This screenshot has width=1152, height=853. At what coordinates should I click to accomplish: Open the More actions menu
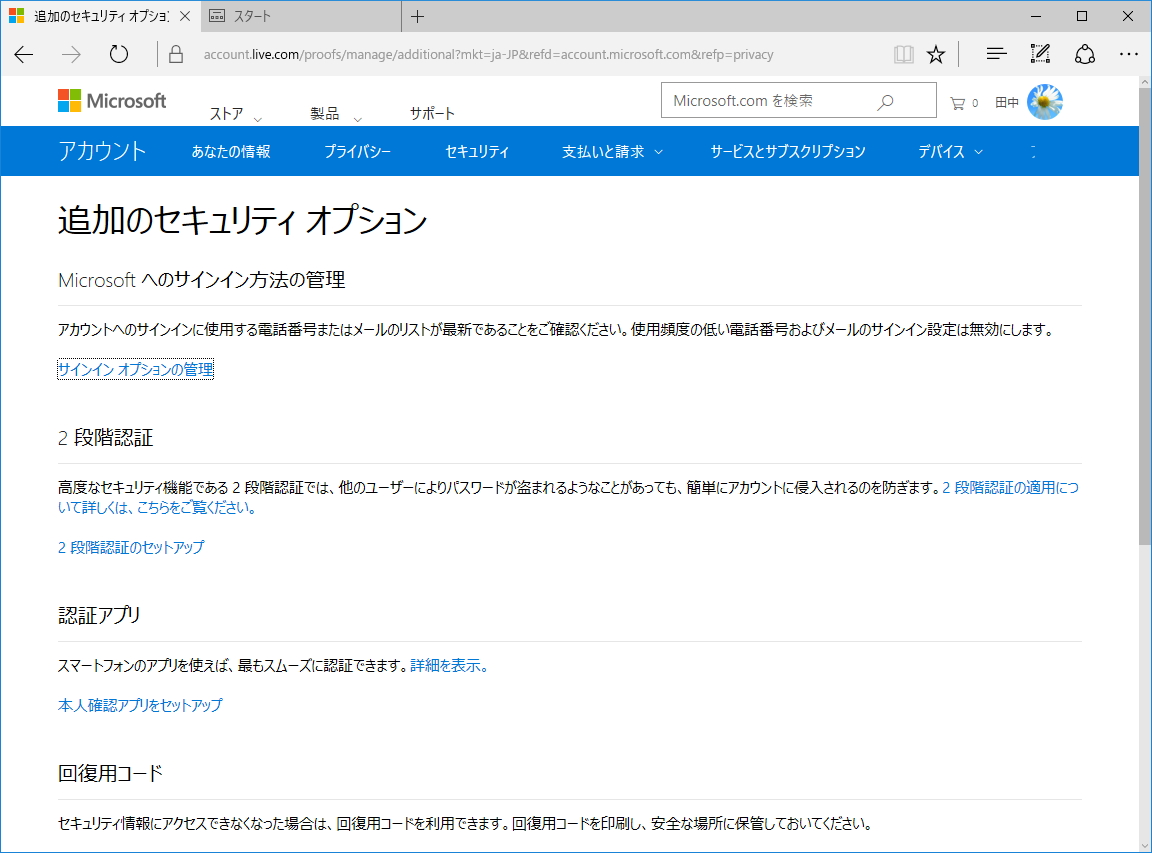pyautogui.click(x=1130, y=54)
